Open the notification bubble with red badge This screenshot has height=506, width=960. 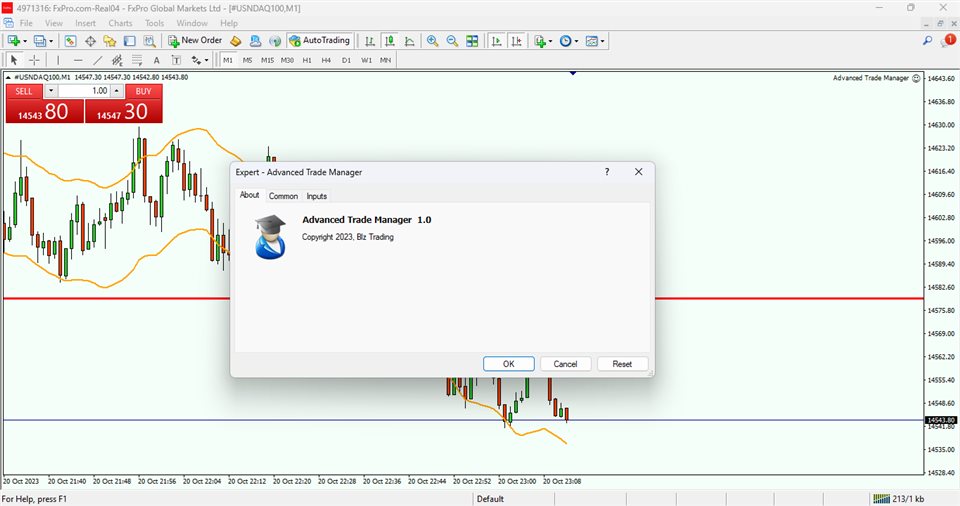pos(948,40)
